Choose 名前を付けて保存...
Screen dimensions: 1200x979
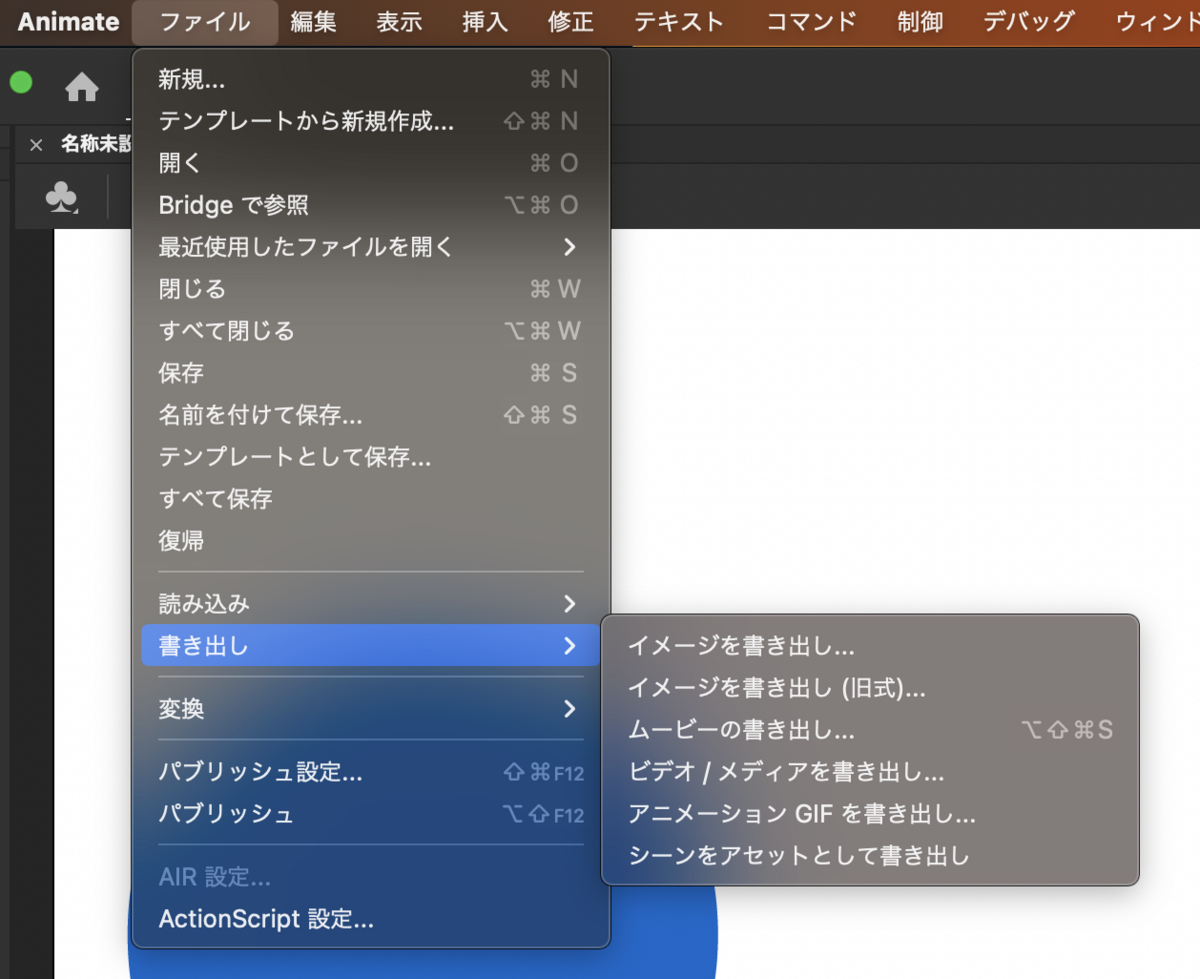coord(371,415)
